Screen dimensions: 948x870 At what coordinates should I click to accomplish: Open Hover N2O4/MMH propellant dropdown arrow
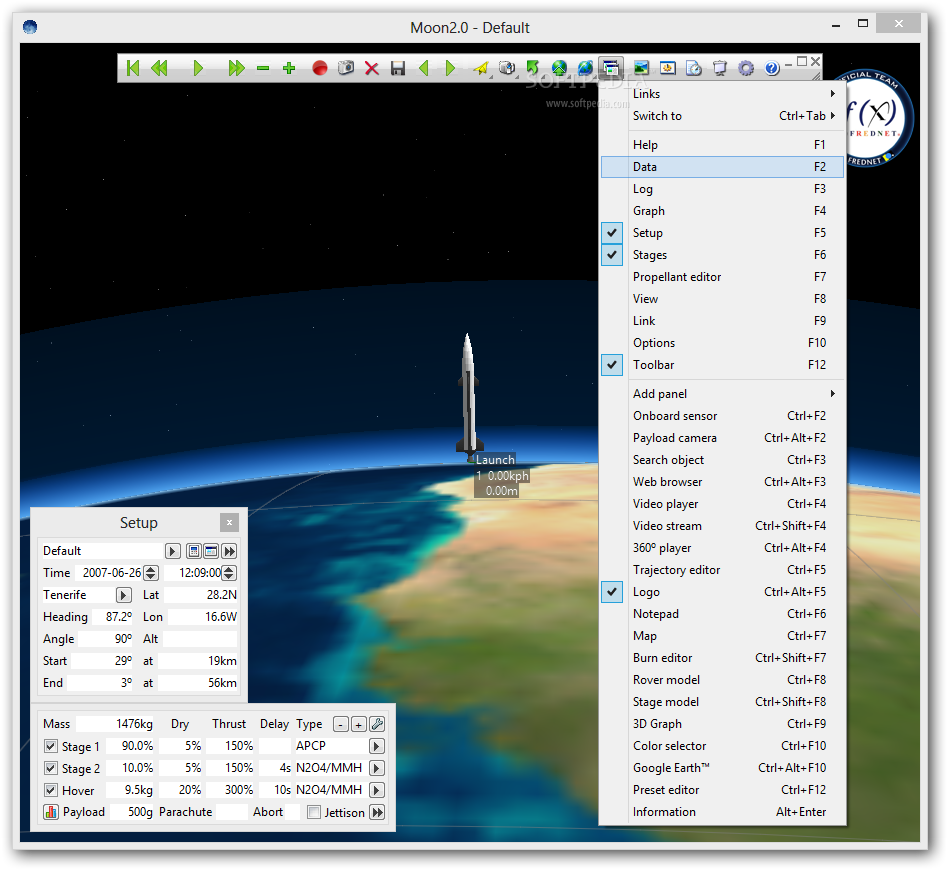click(377, 790)
